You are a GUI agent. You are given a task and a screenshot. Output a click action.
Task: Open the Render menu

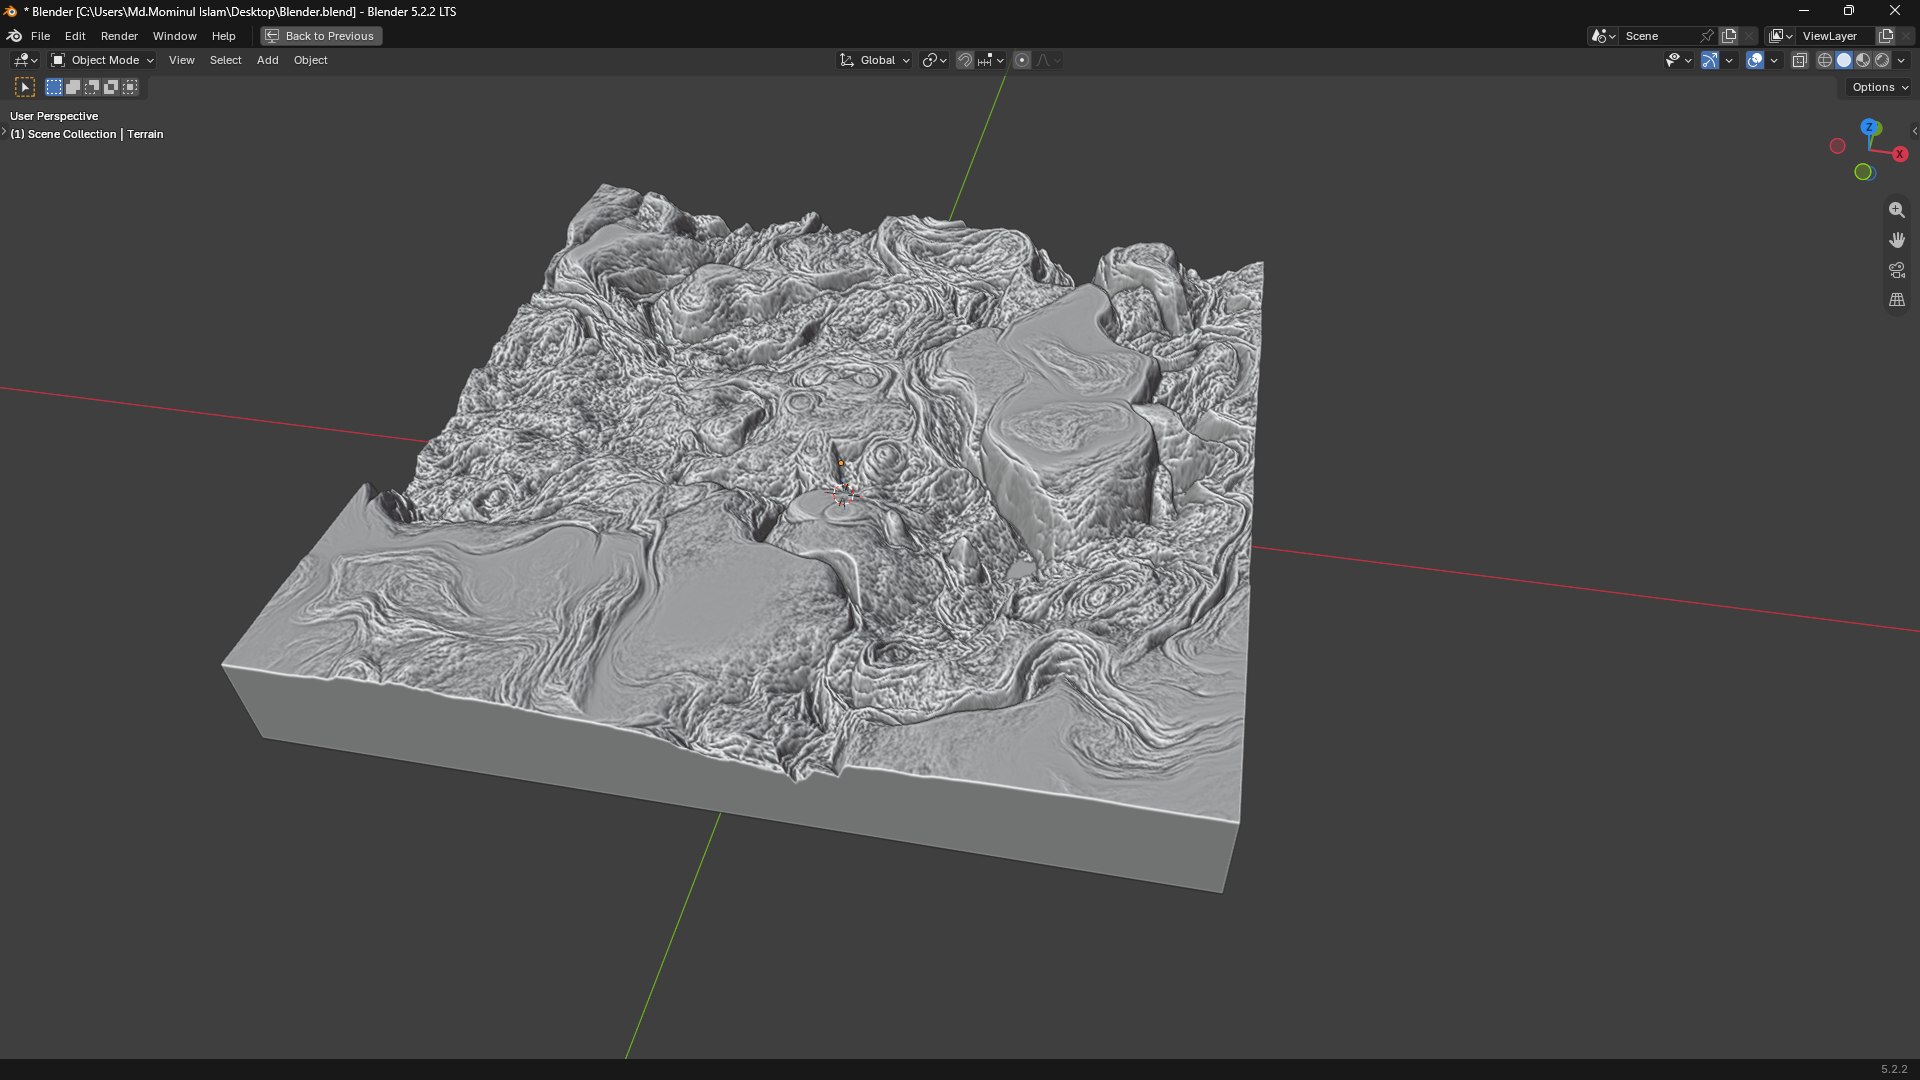point(119,36)
